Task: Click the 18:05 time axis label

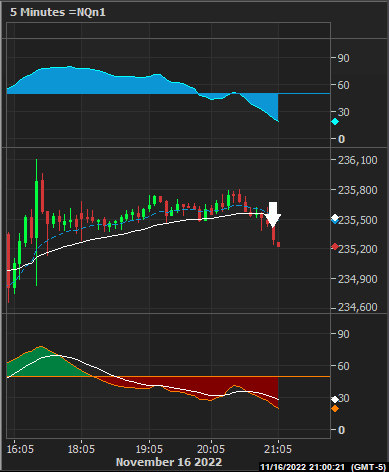Action: pos(81,449)
